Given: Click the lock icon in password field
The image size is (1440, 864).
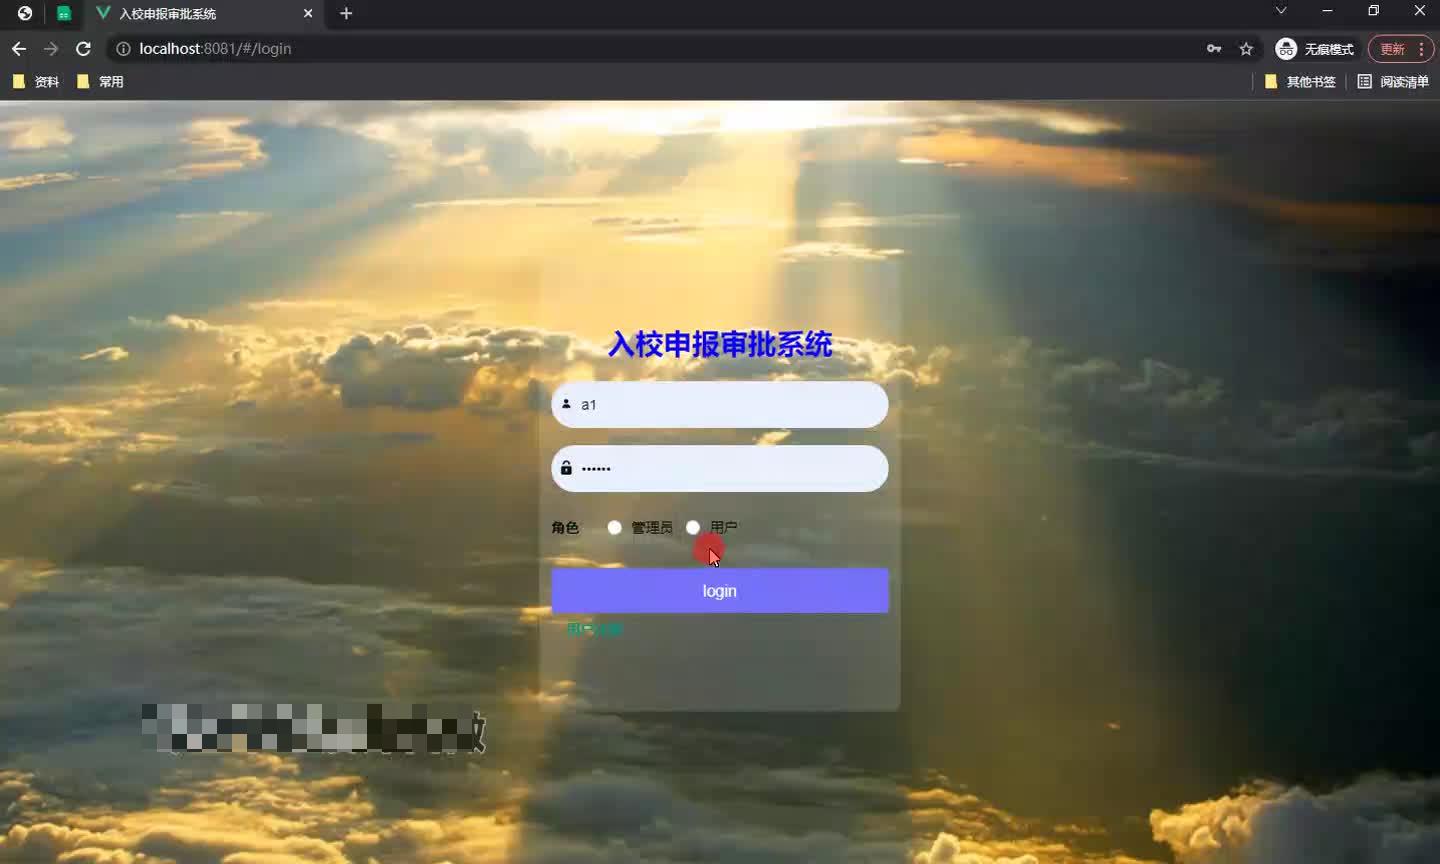Looking at the screenshot, I should tap(566, 468).
